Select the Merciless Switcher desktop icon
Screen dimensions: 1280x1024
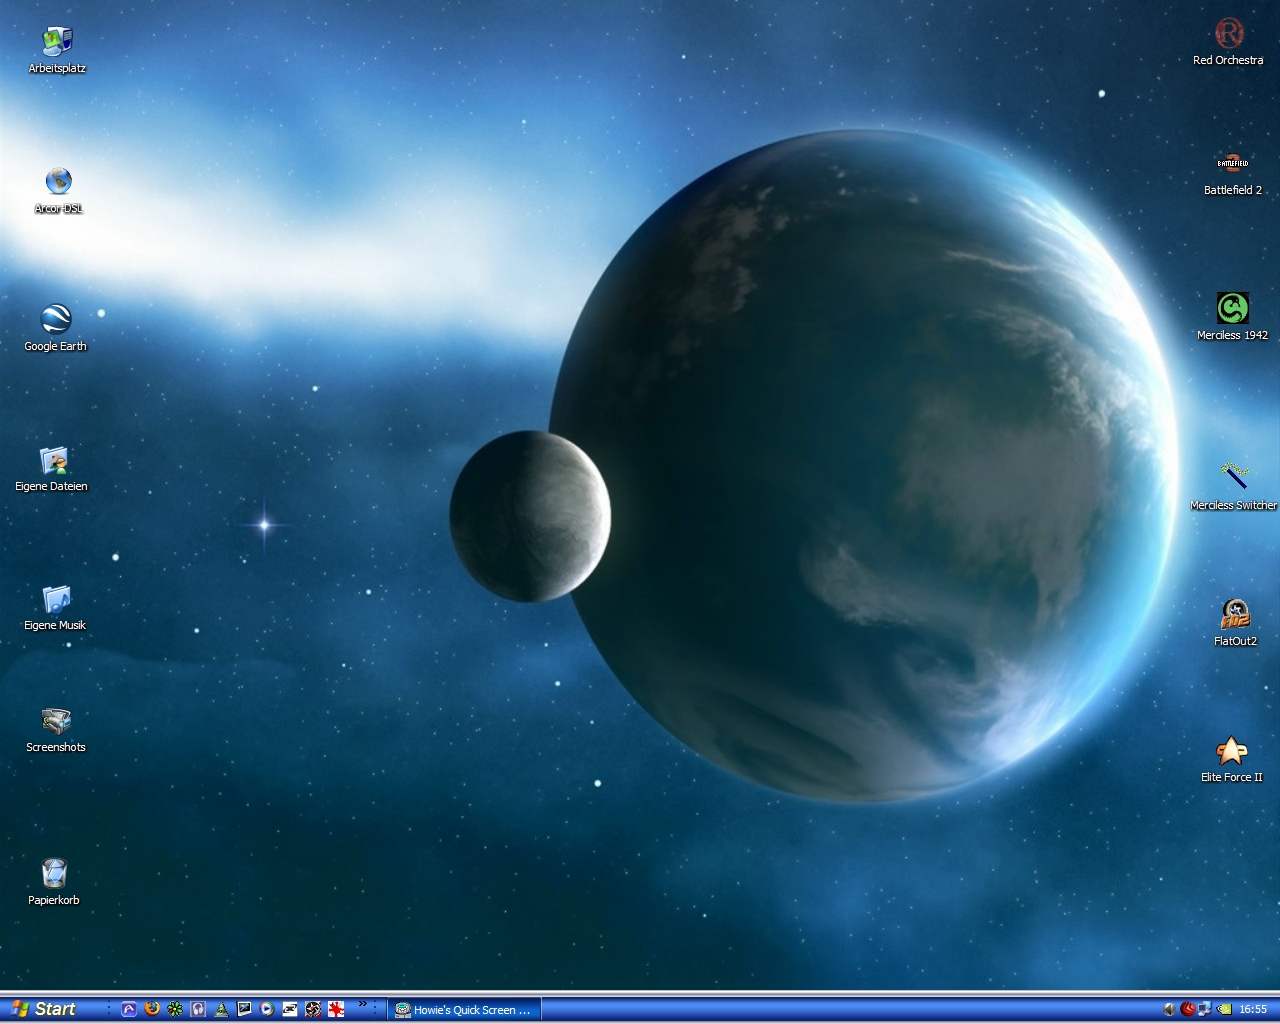tap(1233, 486)
